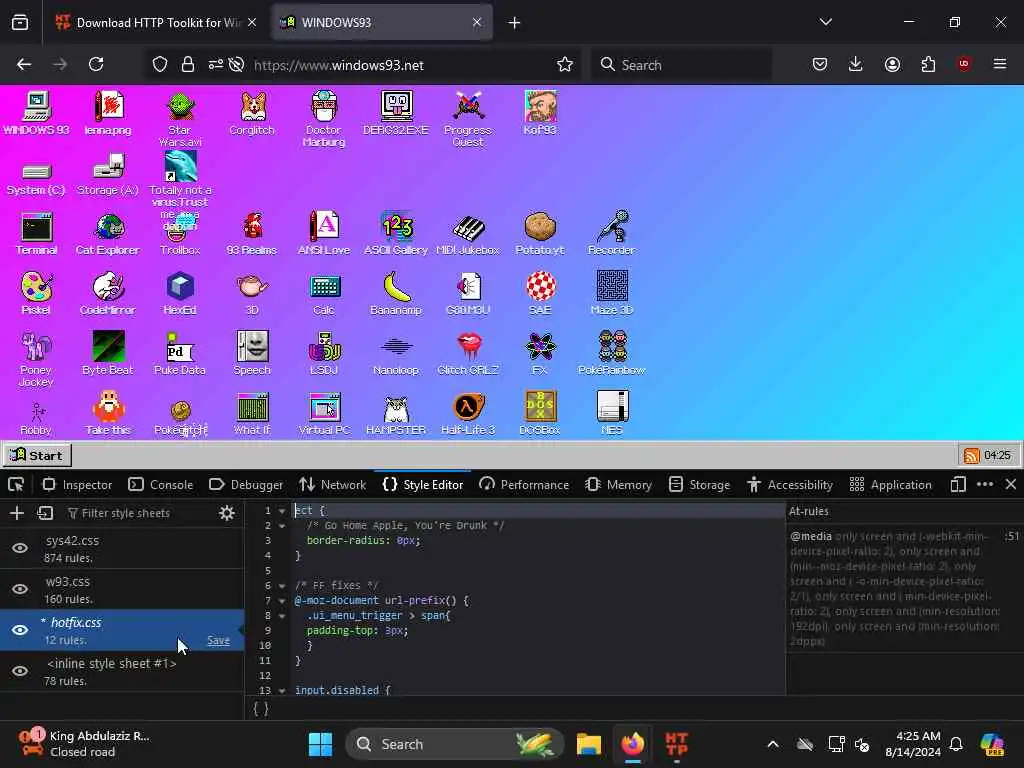Image resolution: width=1024 pixels, height=768 pixels.
Task: Open Bananamp music player icon
Action: point(396,293)
